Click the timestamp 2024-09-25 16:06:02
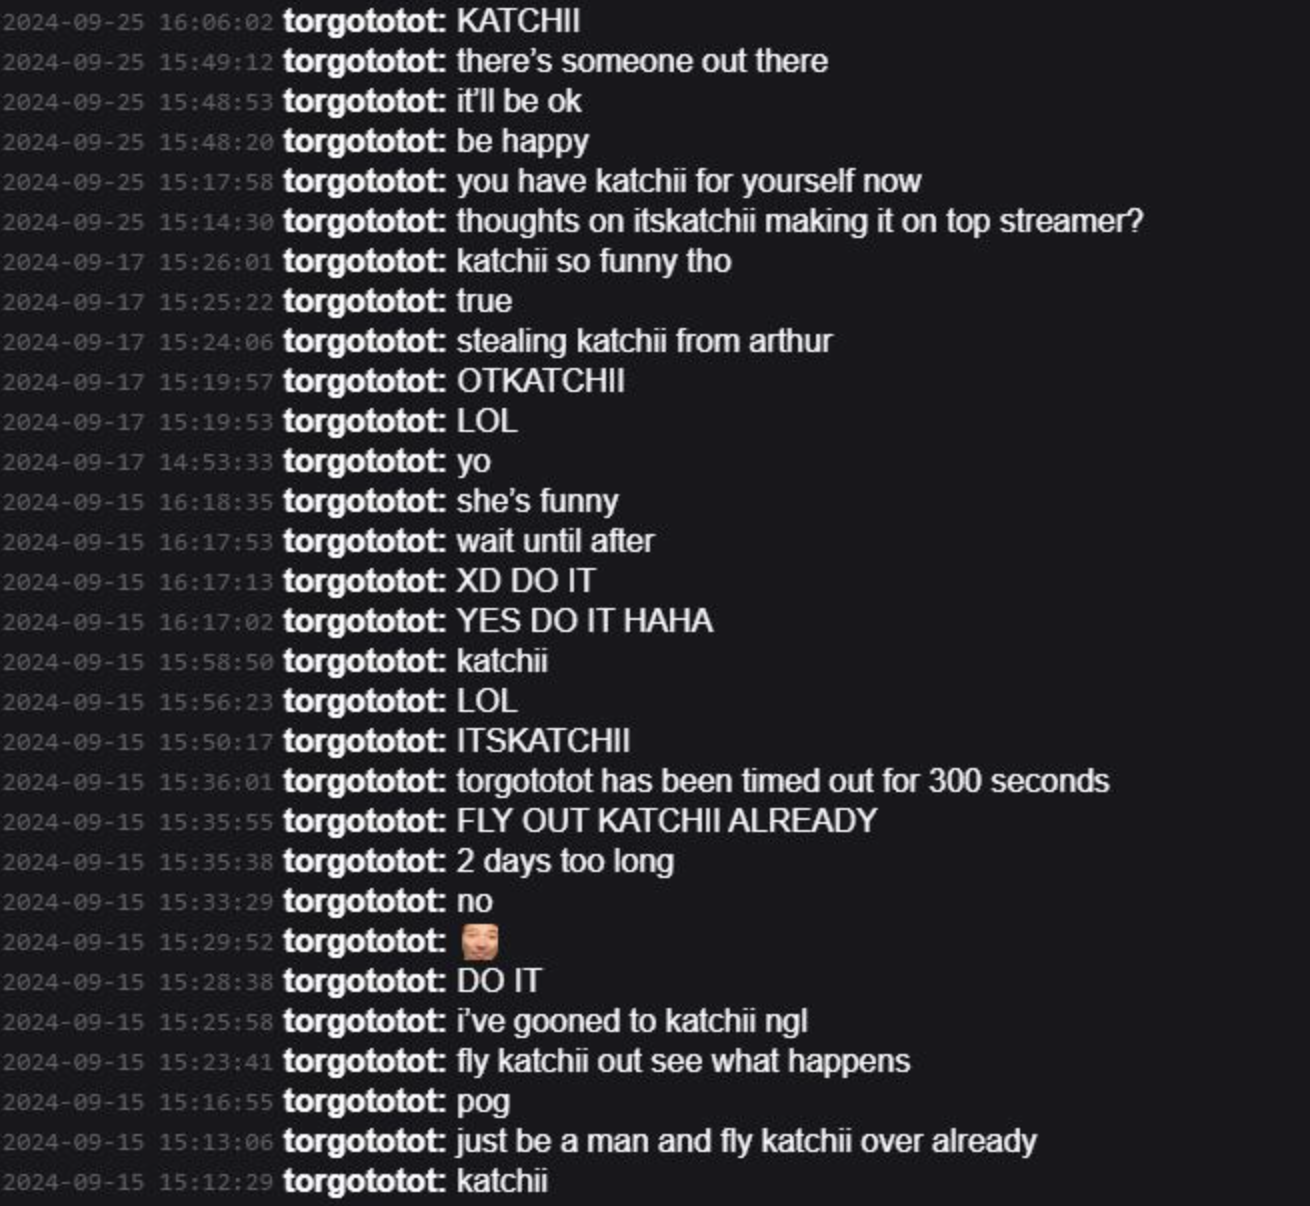The image size is (1310, 1206). pos(137,22)
